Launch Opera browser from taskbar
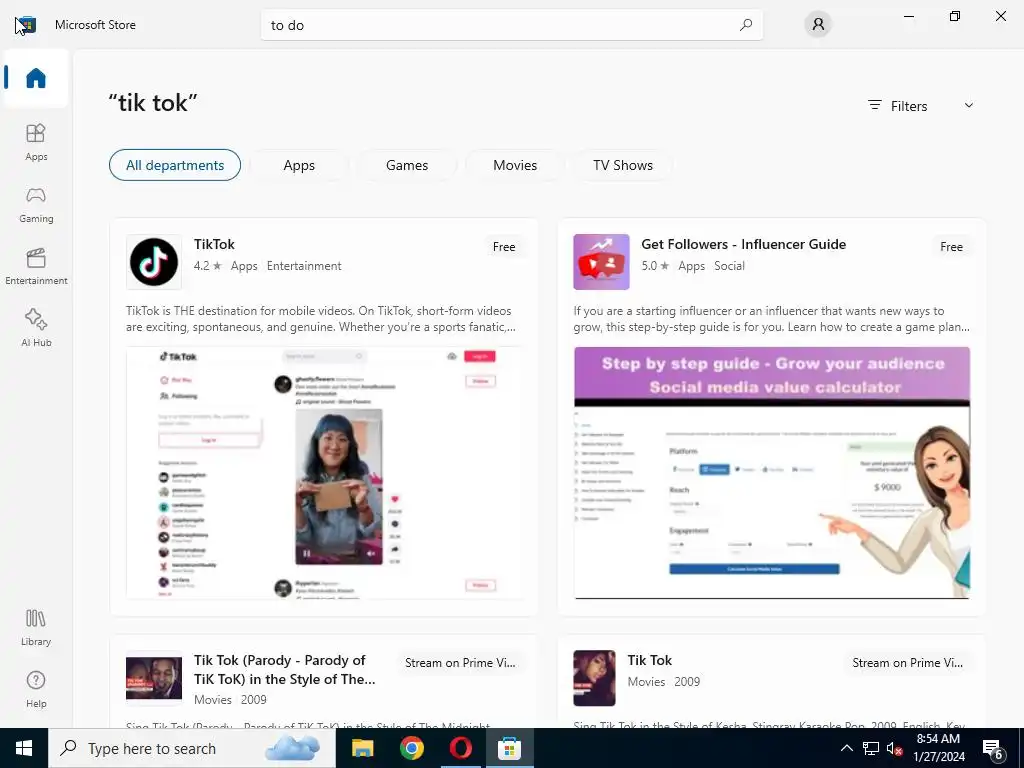Viewport: 1024px width, 768px height. (x=460, y=748)
